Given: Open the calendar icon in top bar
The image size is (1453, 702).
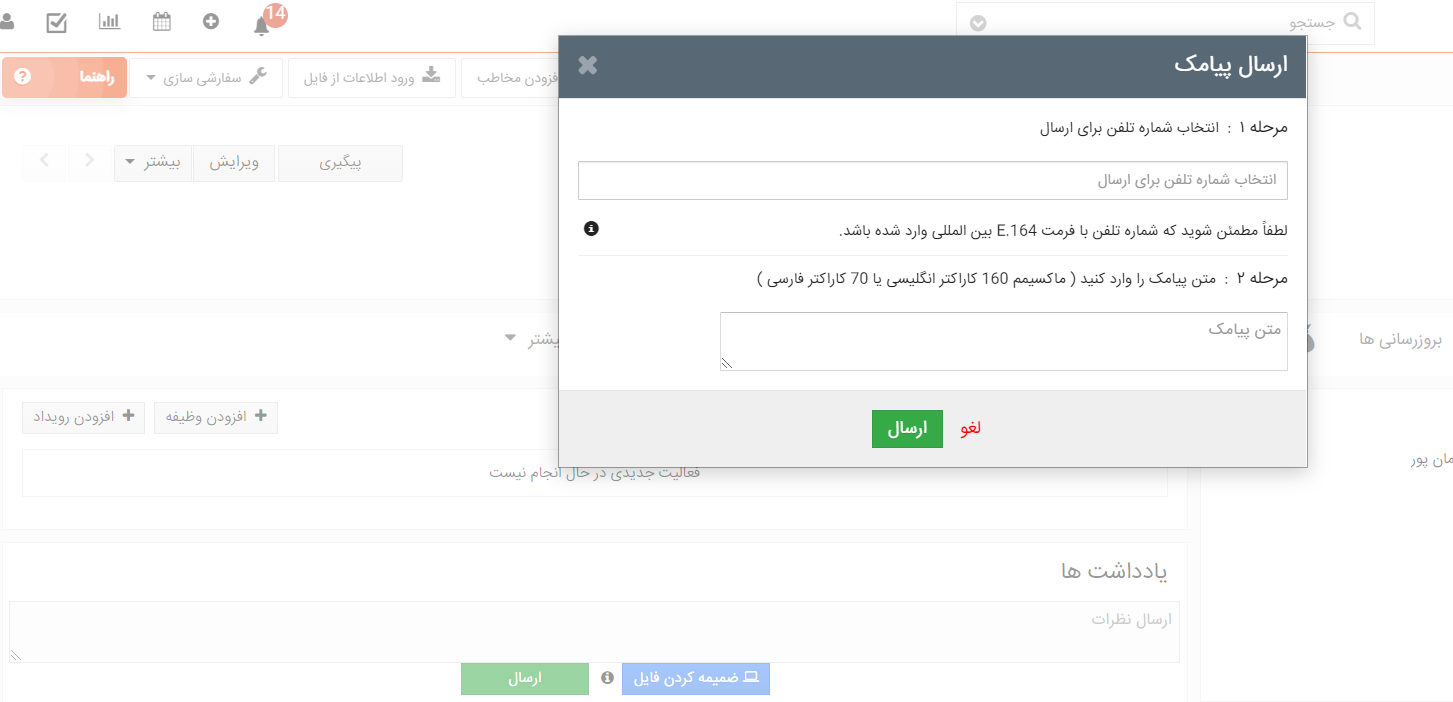Looking at the screenshot, I should tap(161, 21).
